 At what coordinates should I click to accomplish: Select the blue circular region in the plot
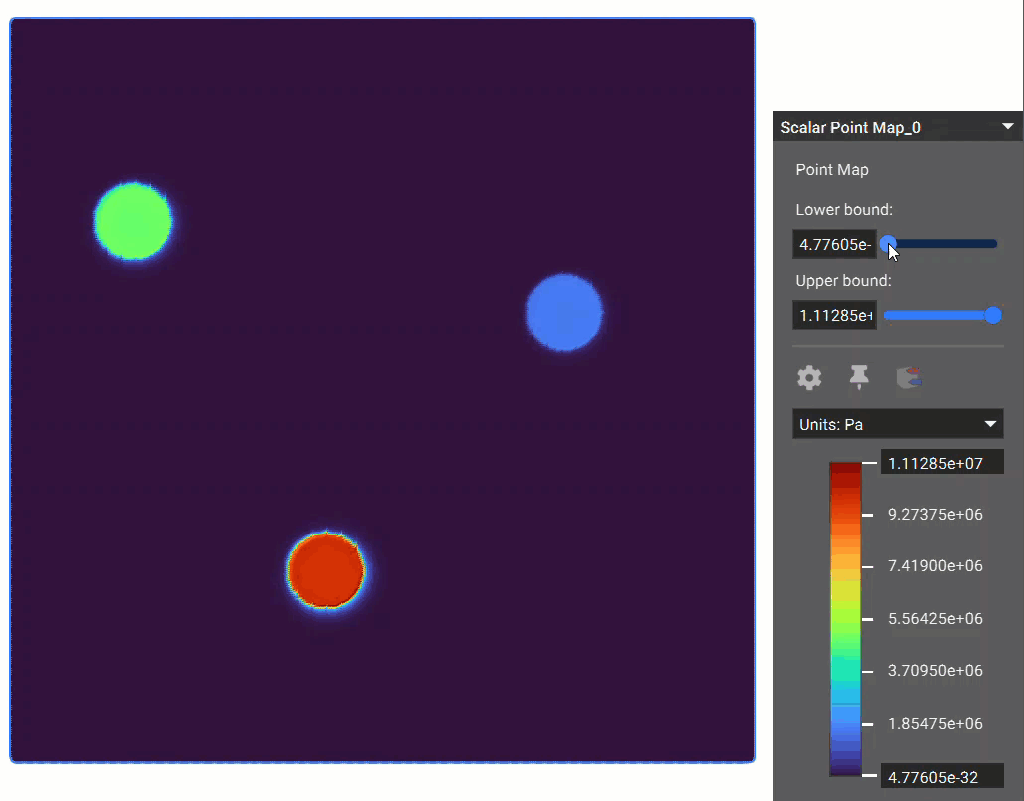point(565,313)
